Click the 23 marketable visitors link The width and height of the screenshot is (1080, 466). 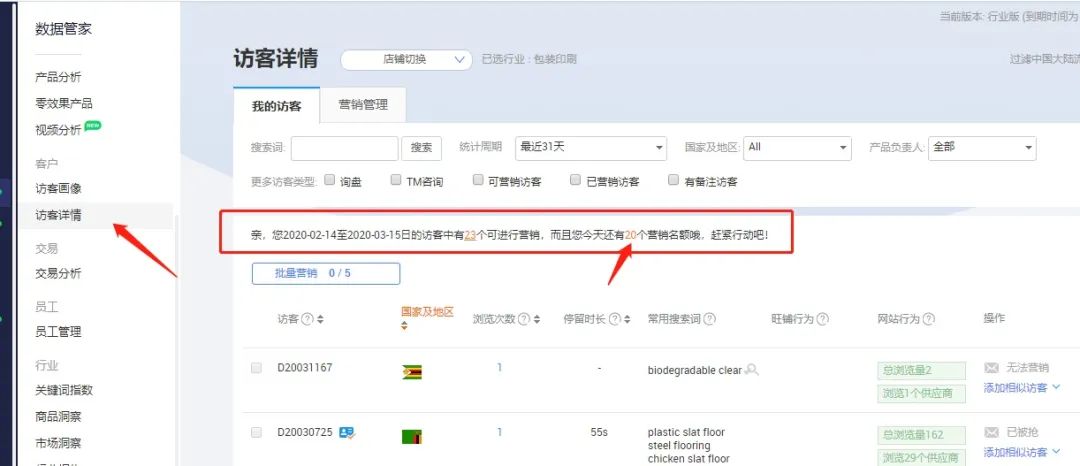[470, 235]
